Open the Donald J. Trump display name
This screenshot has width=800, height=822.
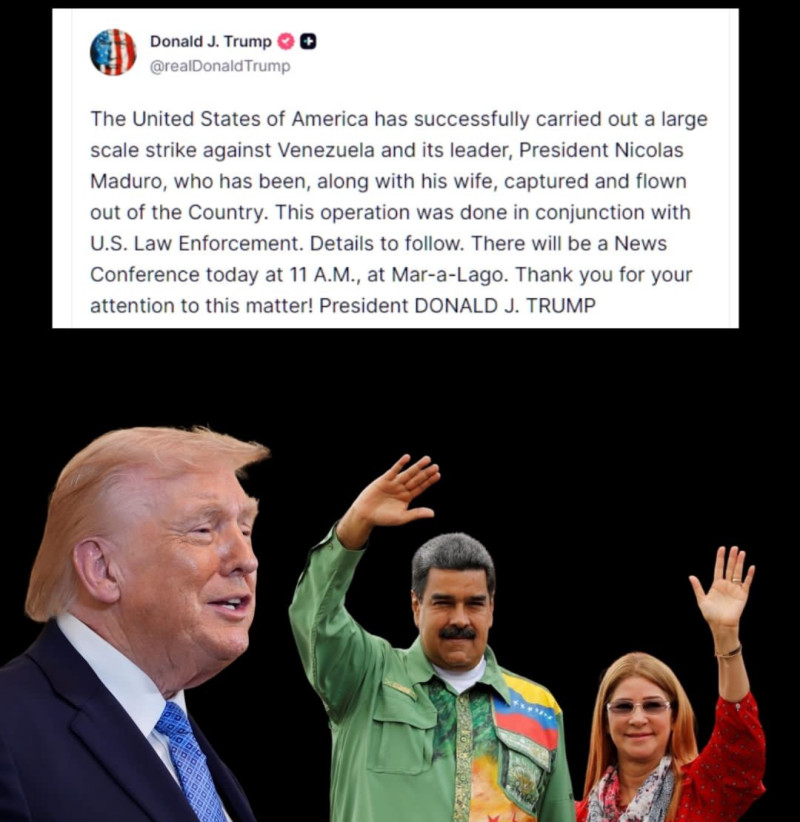(x=211, y=41)
